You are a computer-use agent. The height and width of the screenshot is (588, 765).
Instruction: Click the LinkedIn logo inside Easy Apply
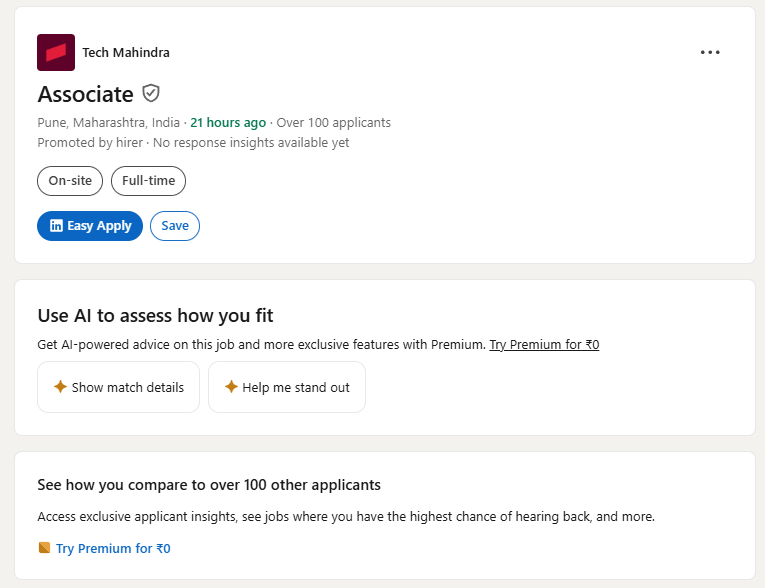(56, 226)
